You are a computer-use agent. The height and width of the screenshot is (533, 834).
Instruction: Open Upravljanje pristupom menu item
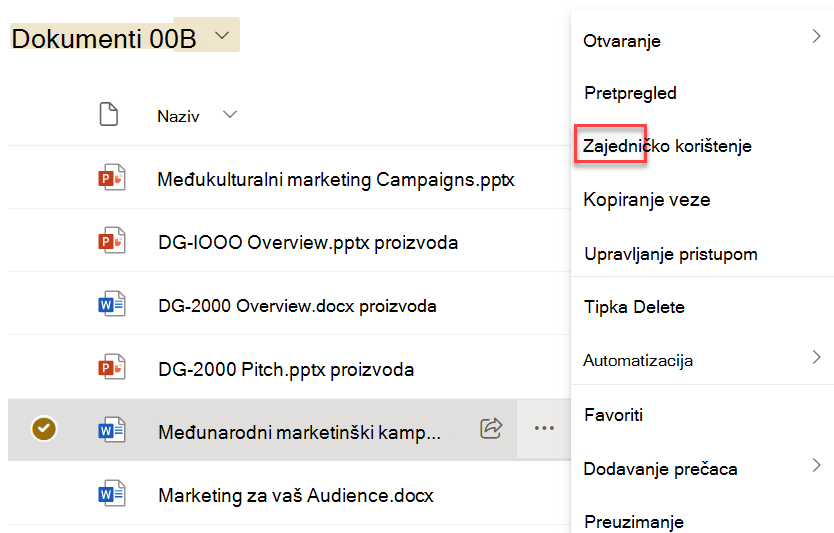(671, 254)
